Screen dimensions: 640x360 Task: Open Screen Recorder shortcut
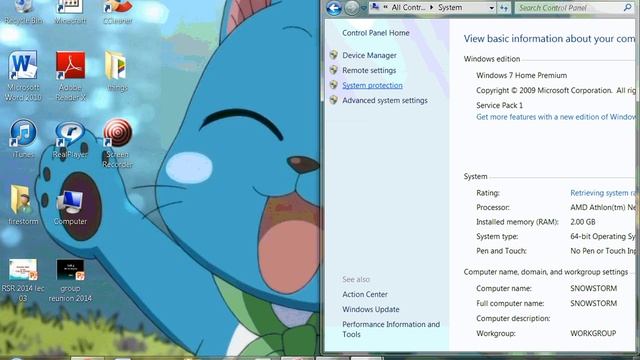[118, 143]
